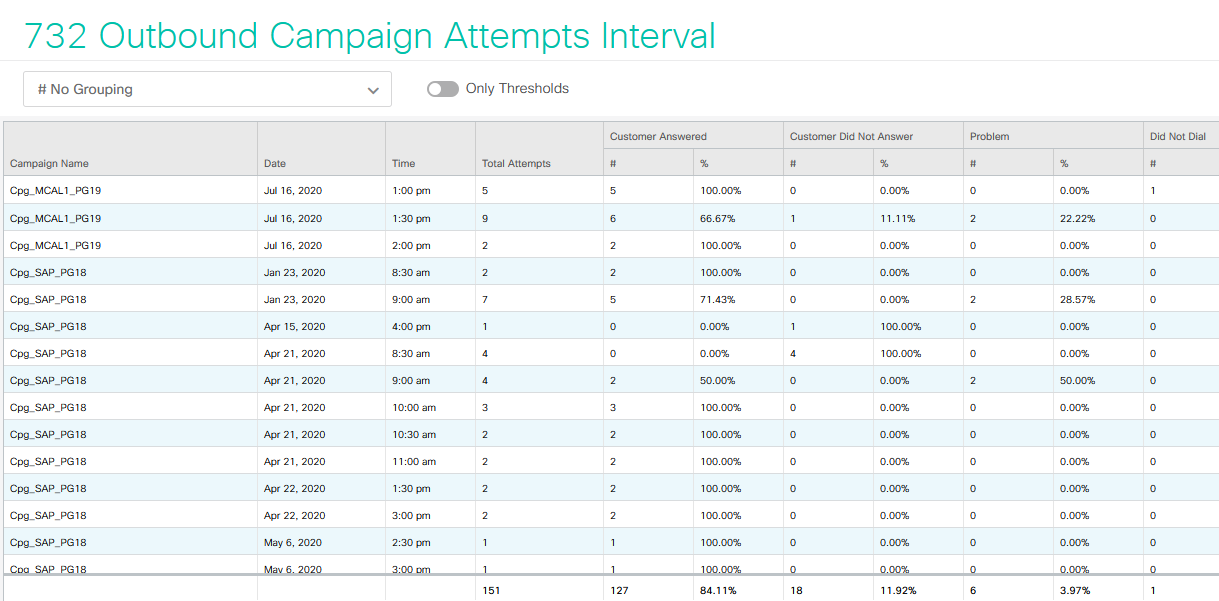Select the Customer Did Not Answer header
Viewport: 1219px width, 601px height.
[851, 136]
